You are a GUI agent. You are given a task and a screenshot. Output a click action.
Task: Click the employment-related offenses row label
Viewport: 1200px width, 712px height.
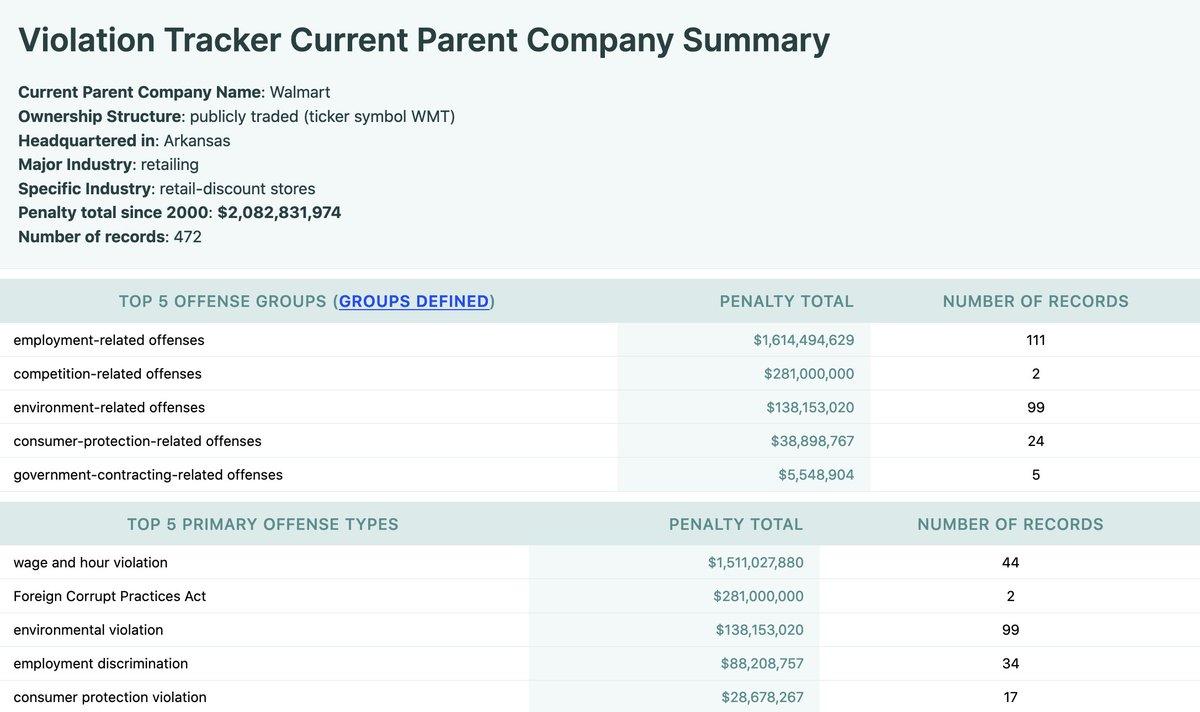coord(109,340)
